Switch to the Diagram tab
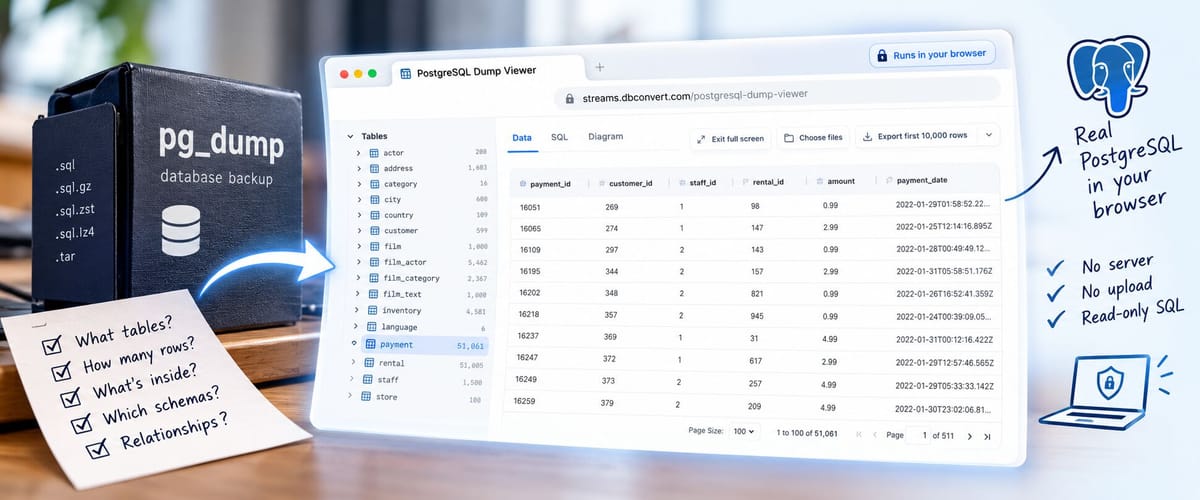Viewport: 1200px width, 500px height. click(x=606, y=137)
